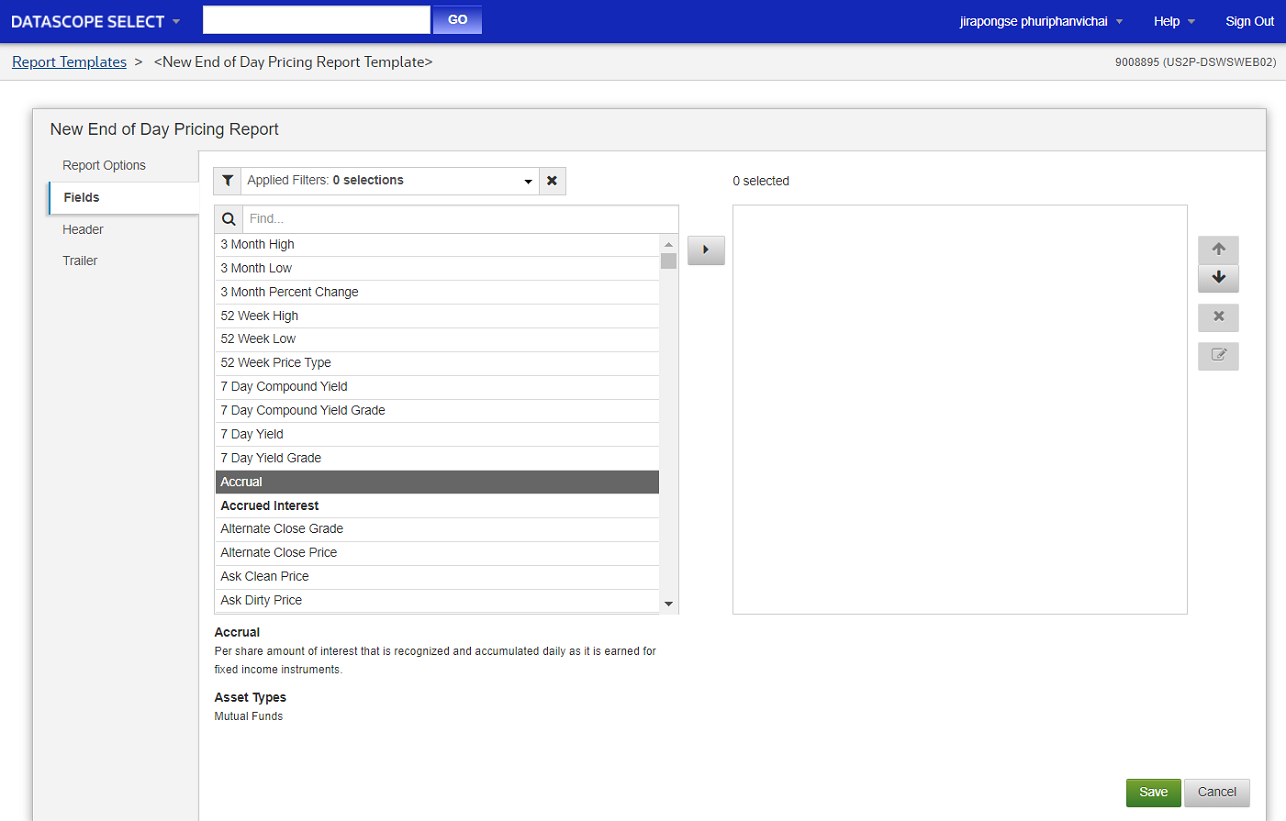Screen dimensions: 1286x821
Task: Go back to Report Templates link
Action: pos(69,62)
